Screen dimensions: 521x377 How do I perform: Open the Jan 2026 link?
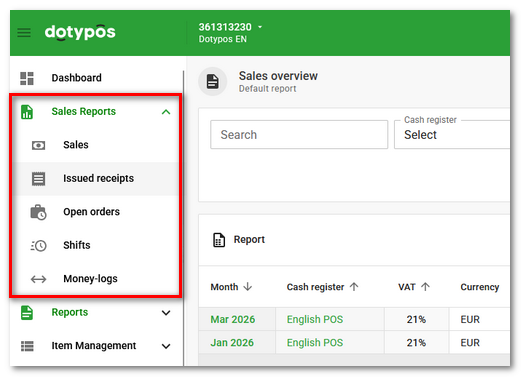click(232, 343)
